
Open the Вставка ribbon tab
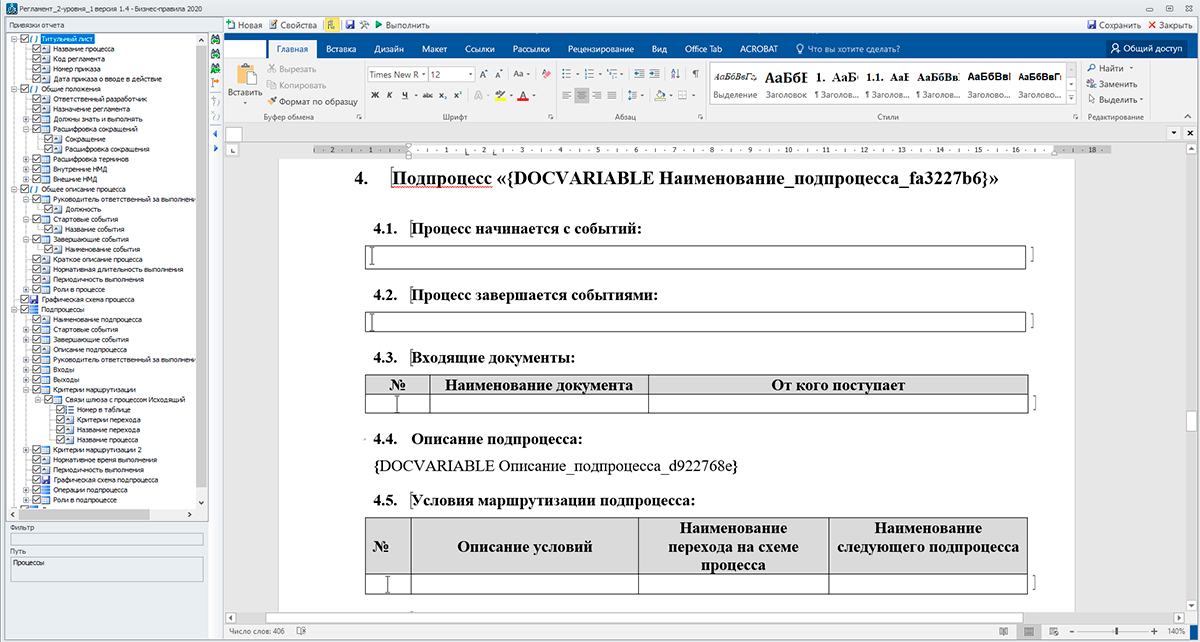tap(341, 48)
